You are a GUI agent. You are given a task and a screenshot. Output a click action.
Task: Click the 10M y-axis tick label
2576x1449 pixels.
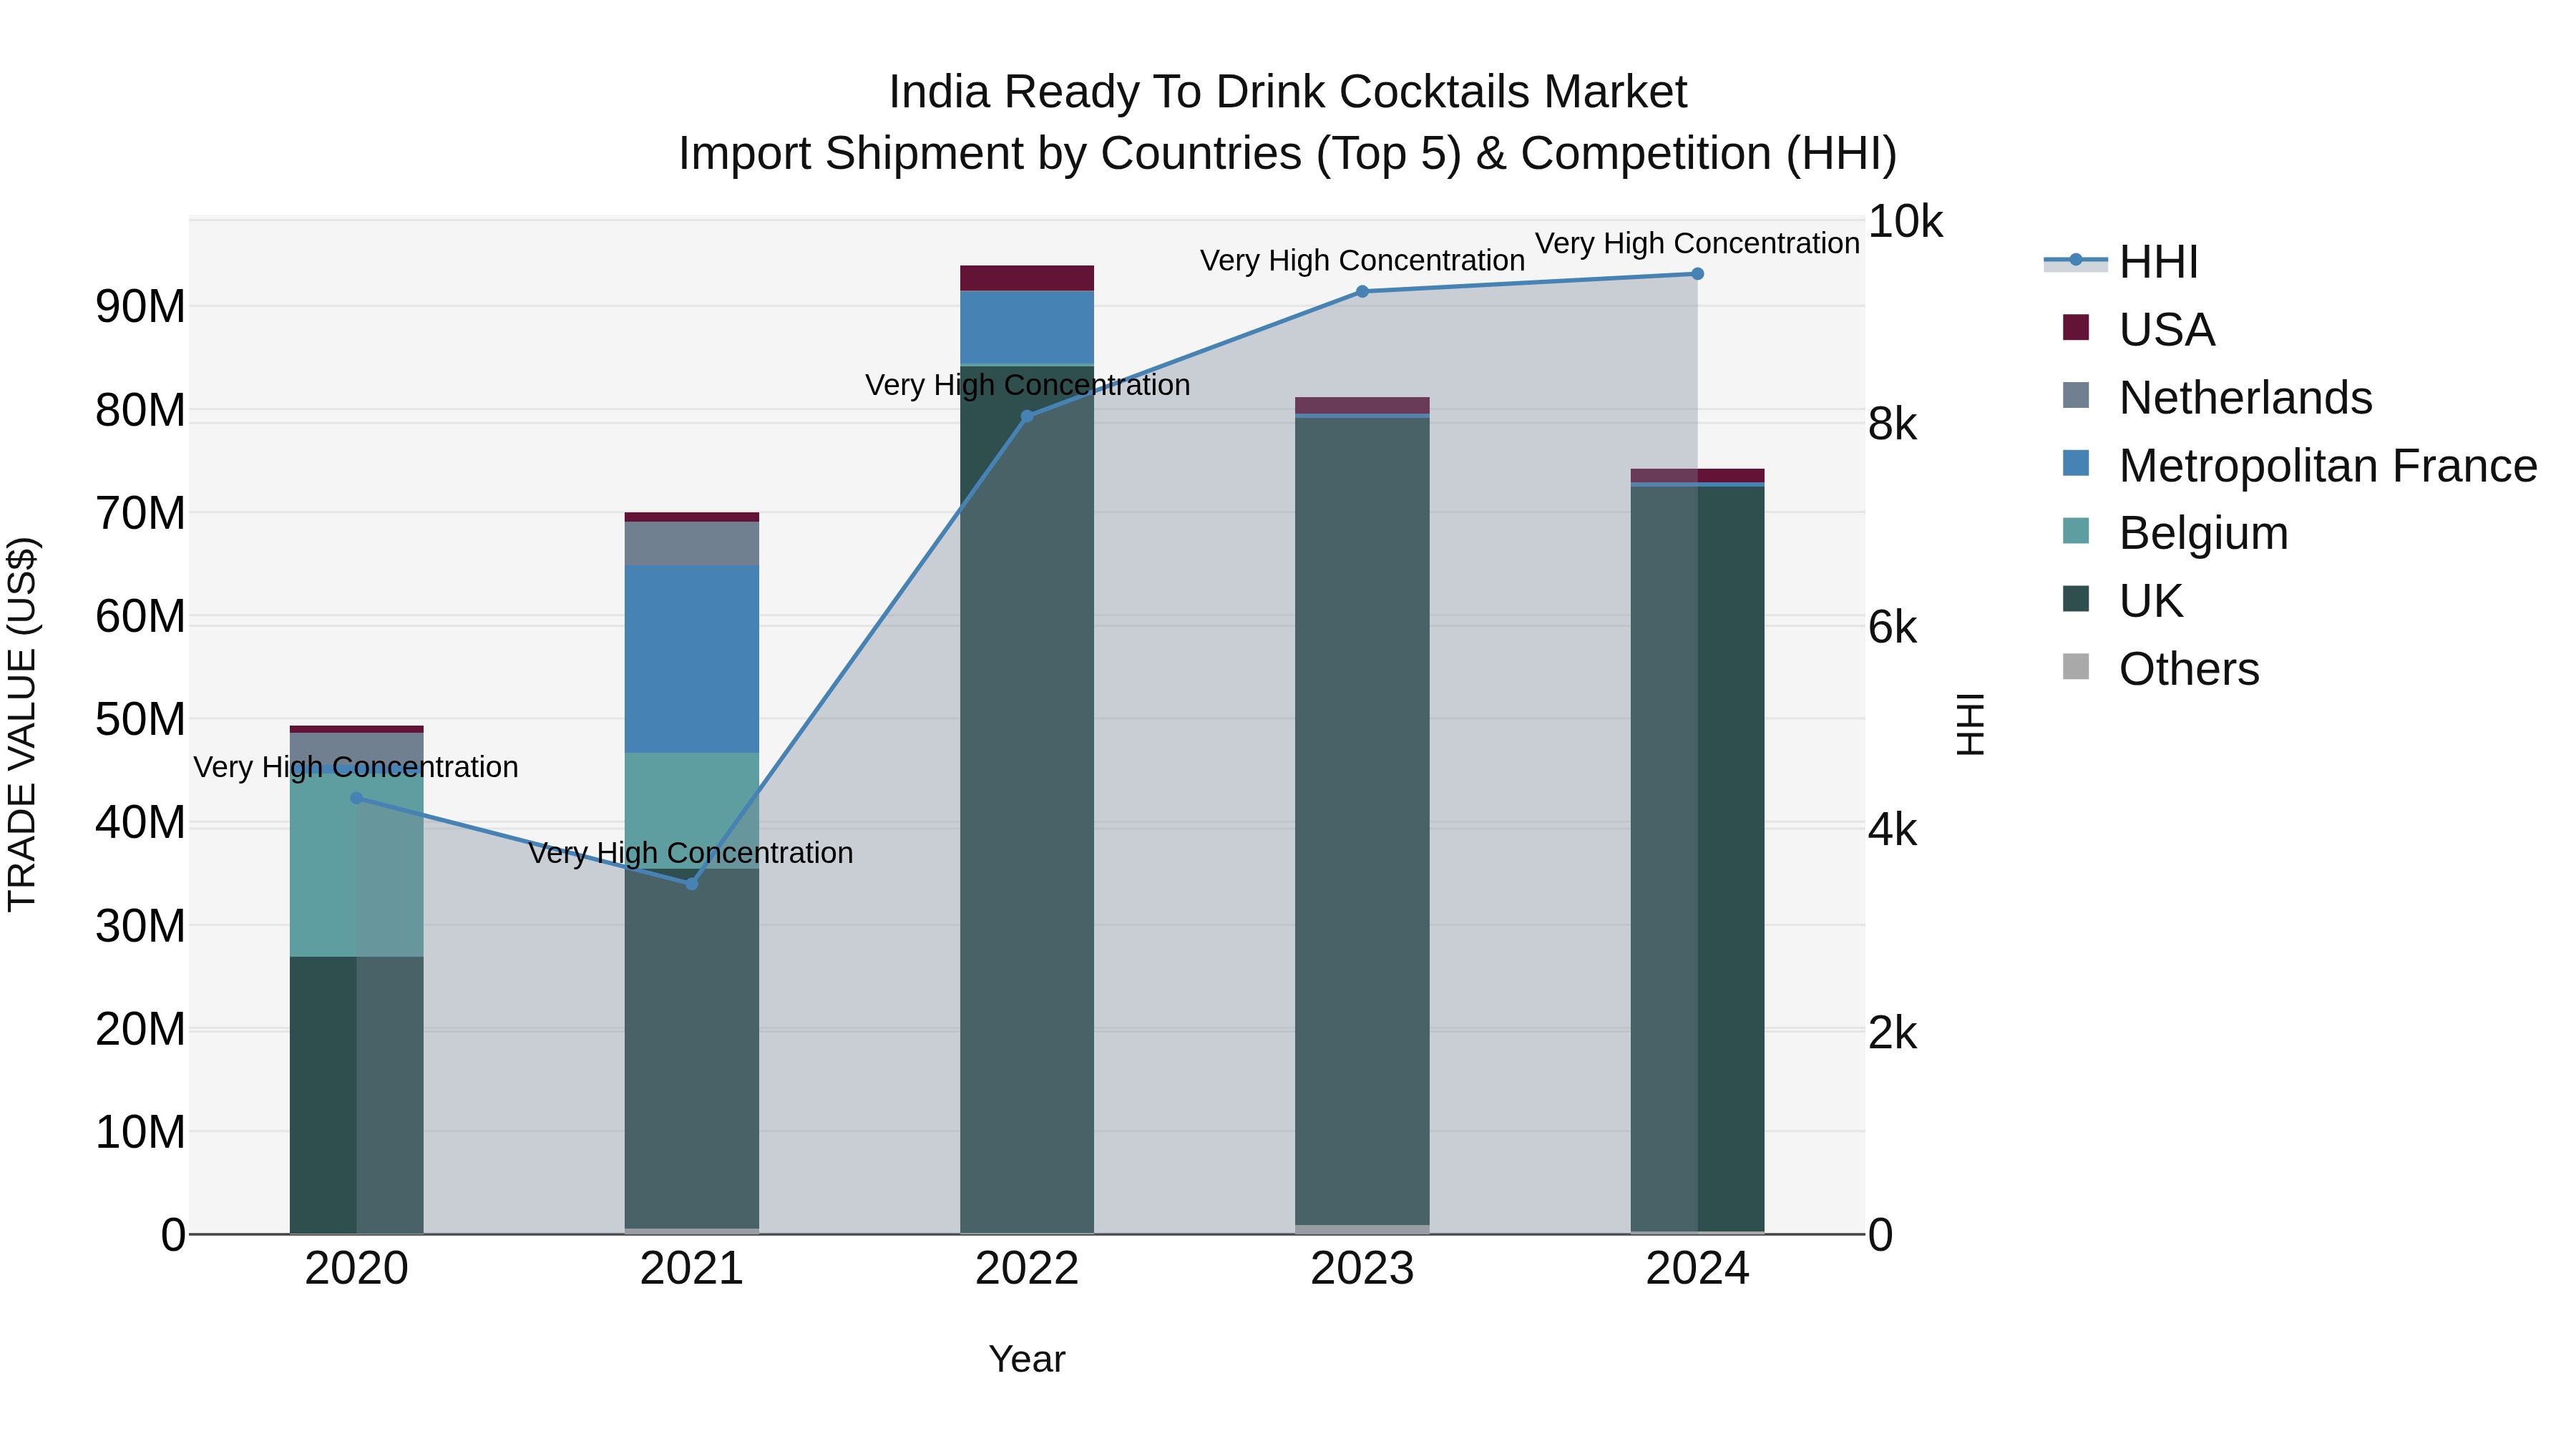(140, 1132)
